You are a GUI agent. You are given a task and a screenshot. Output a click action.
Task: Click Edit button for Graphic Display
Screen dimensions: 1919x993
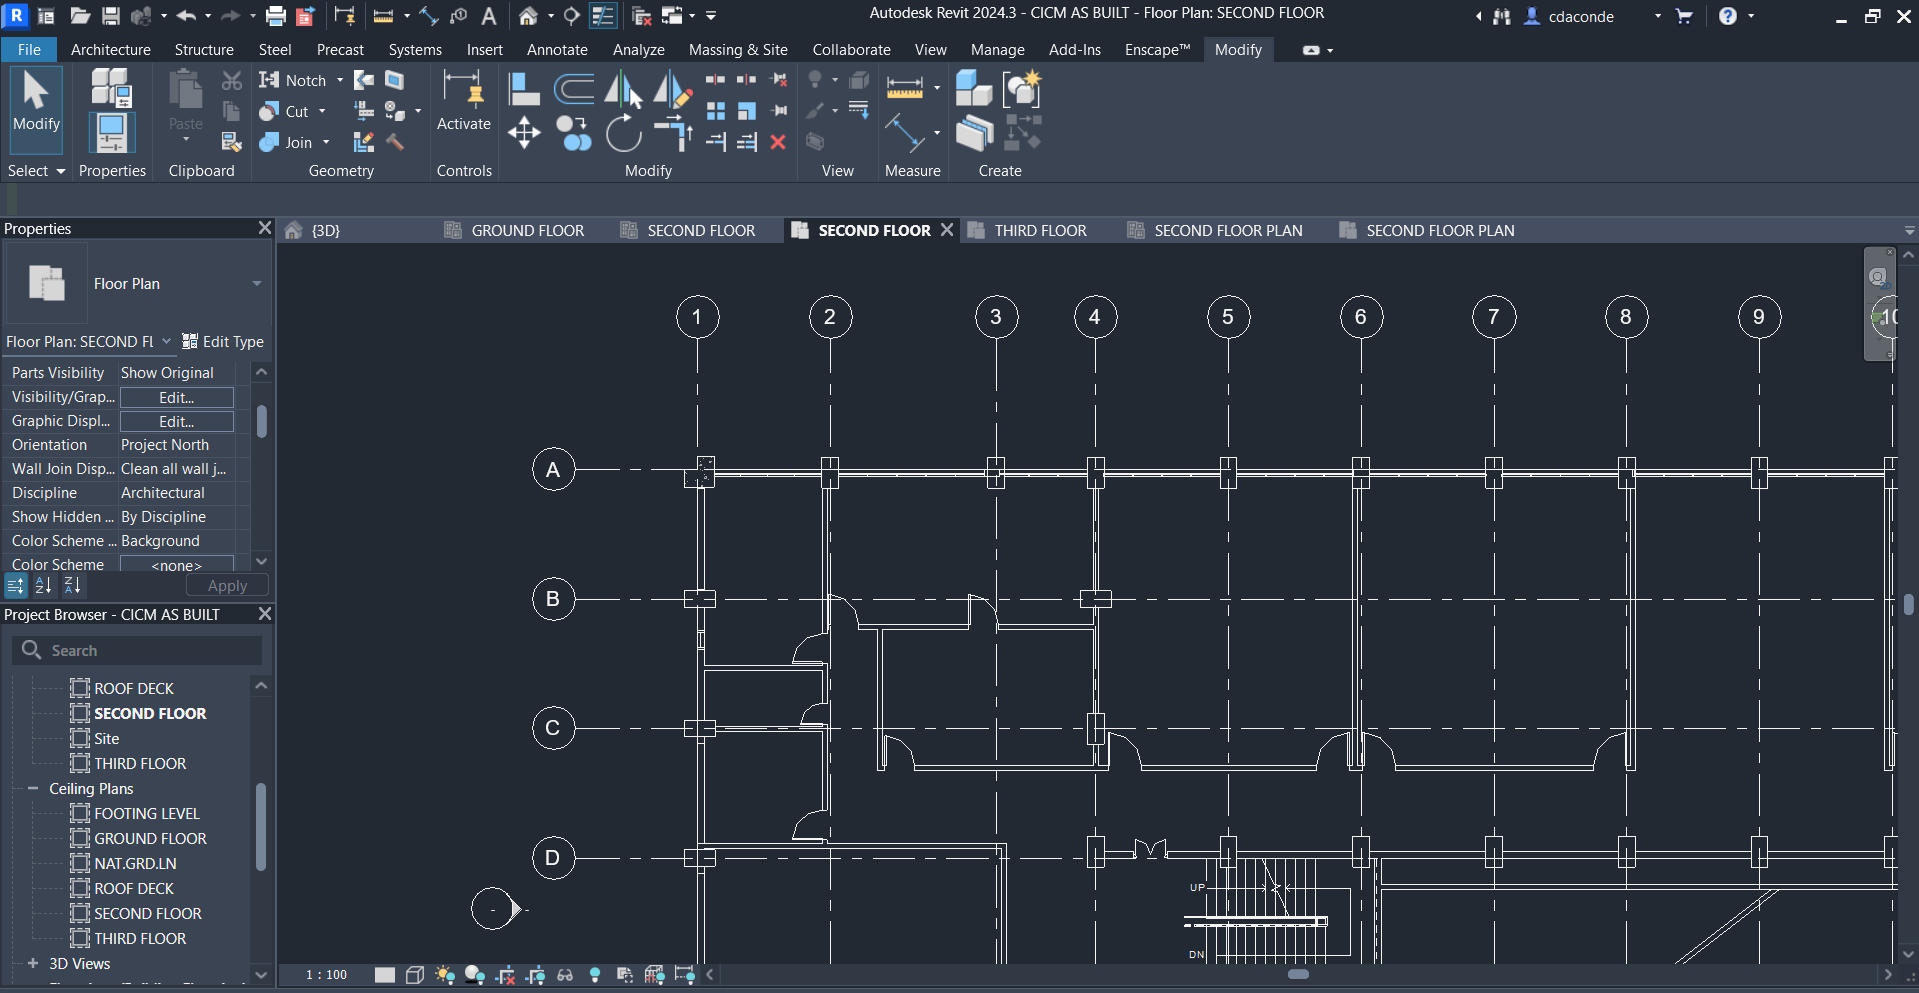point(177,422)
